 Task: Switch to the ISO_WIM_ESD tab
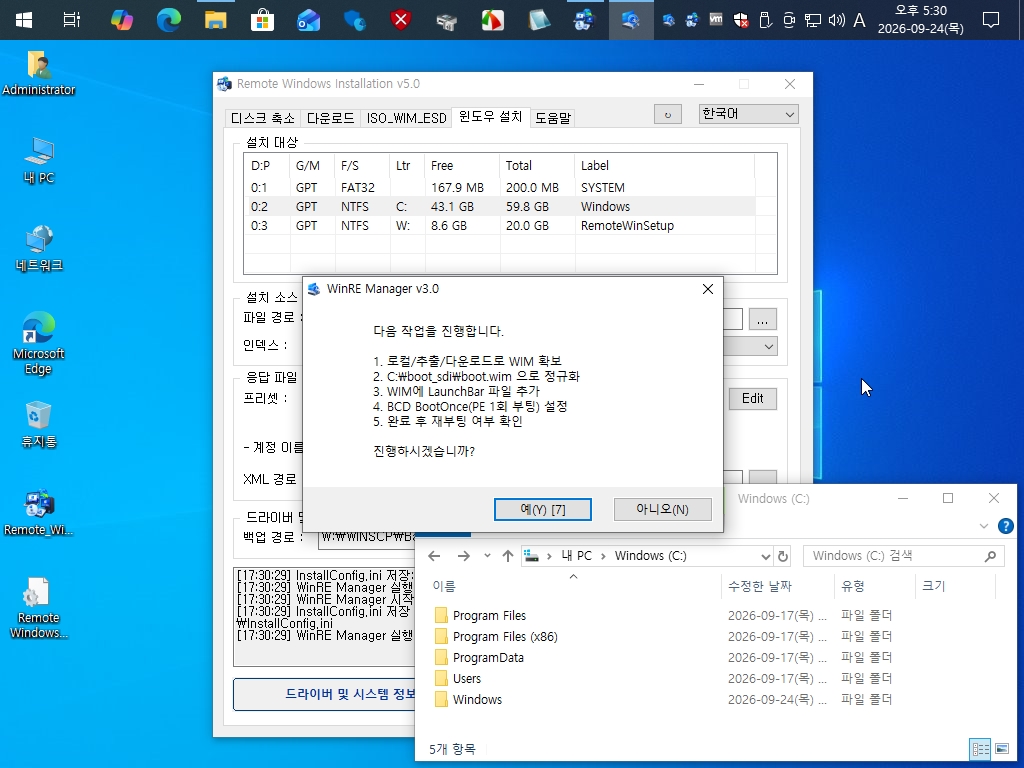click(406, 118)
